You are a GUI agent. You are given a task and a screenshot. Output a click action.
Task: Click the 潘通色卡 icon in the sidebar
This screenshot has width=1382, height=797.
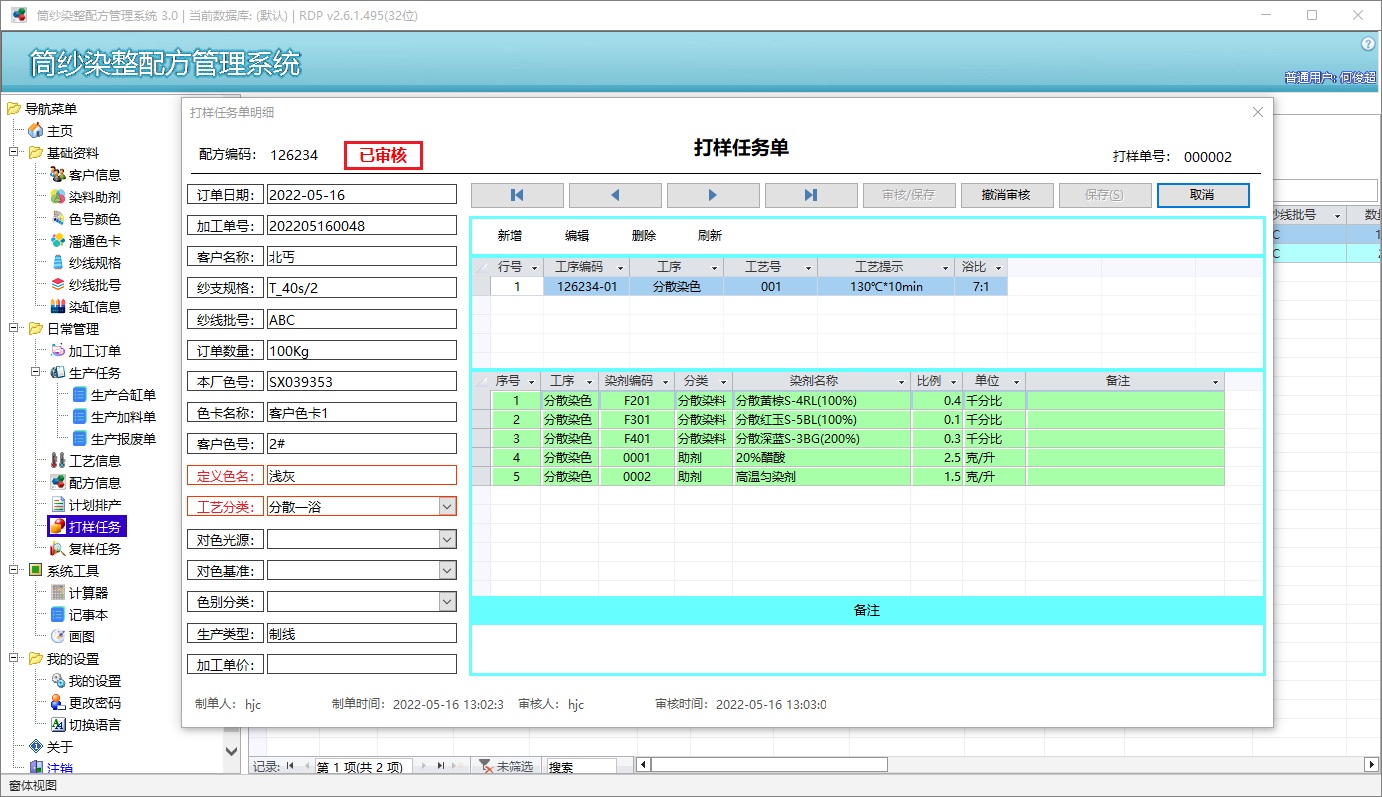[x=58, y=241]
